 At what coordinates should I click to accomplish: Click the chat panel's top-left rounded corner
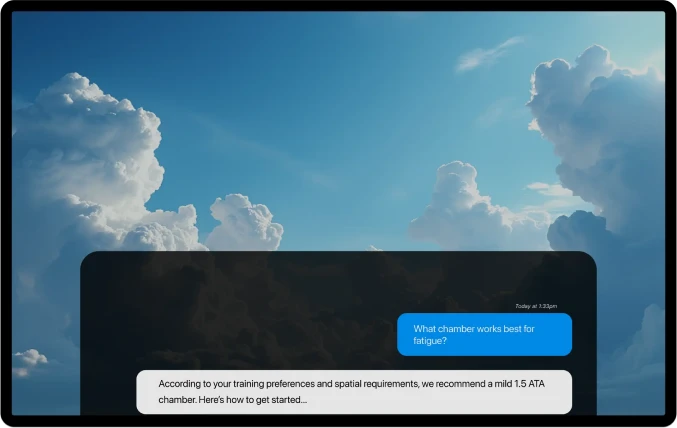[x=89, y=259]
